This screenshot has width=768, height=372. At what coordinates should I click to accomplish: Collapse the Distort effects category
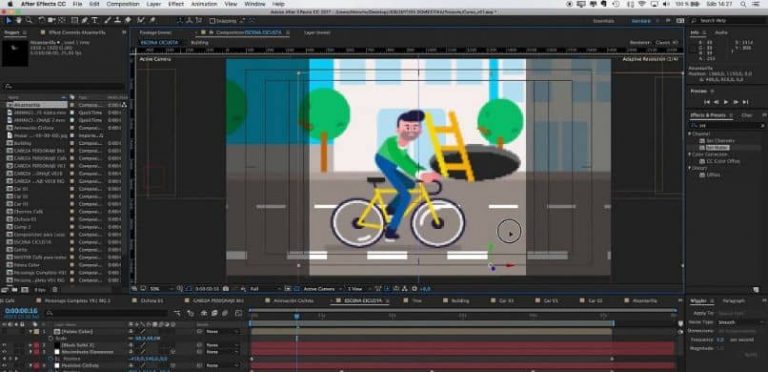click(x=690, y=168)
